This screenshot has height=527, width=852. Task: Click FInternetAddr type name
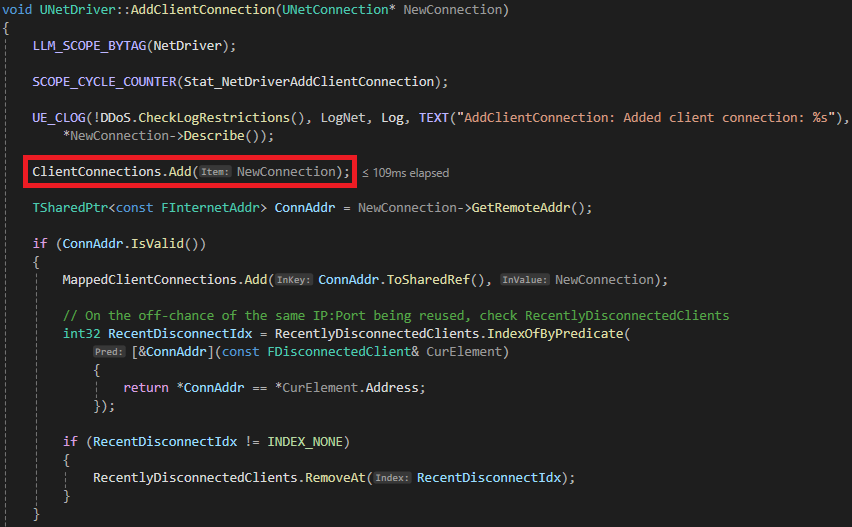point(210,208)
